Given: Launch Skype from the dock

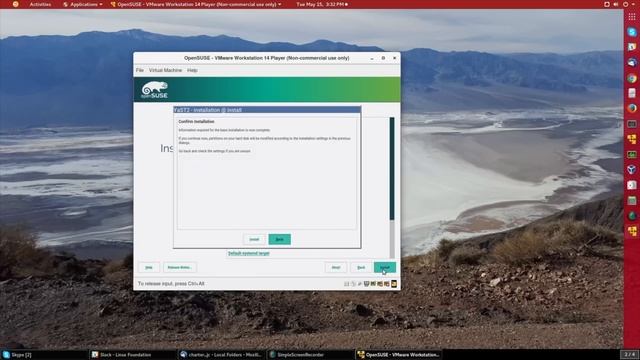Looking at the screenshot, I should (x=632, y=32).
